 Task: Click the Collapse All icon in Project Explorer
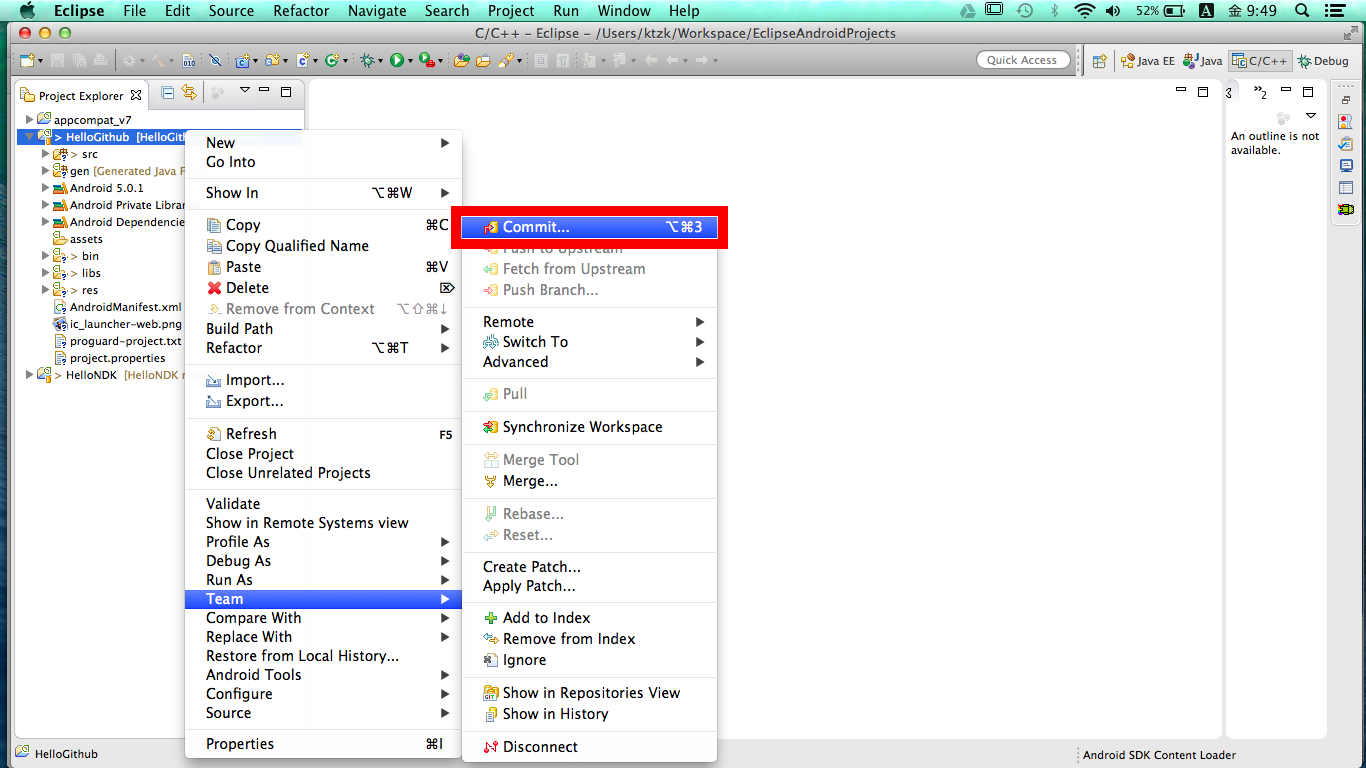(166, 92)
